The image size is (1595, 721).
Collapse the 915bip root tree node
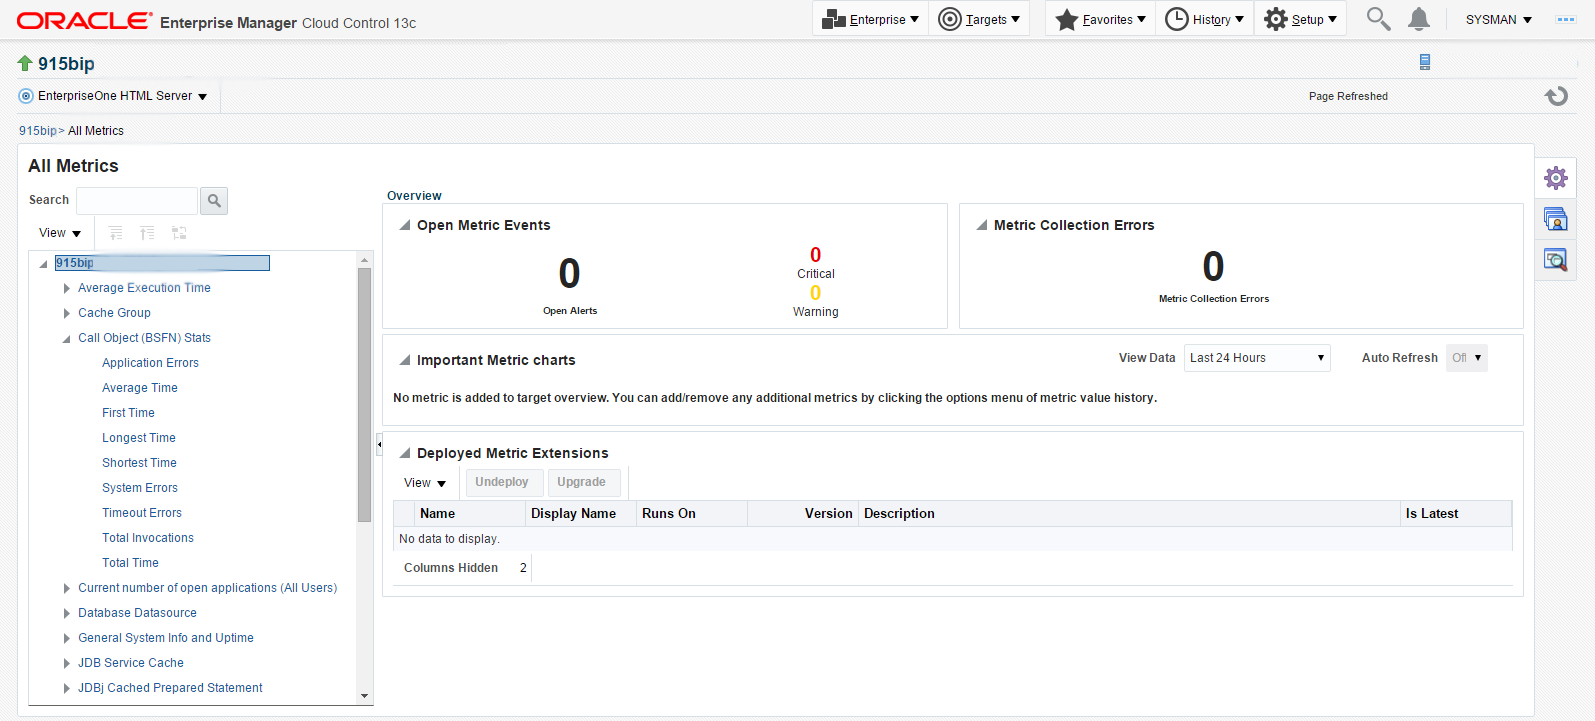pos(43,264)
